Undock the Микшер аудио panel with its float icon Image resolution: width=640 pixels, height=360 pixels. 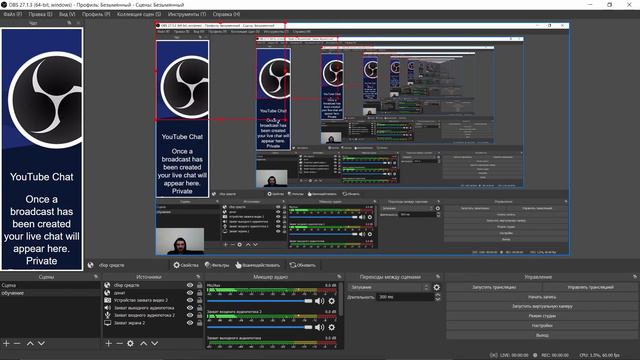[339, 276]
